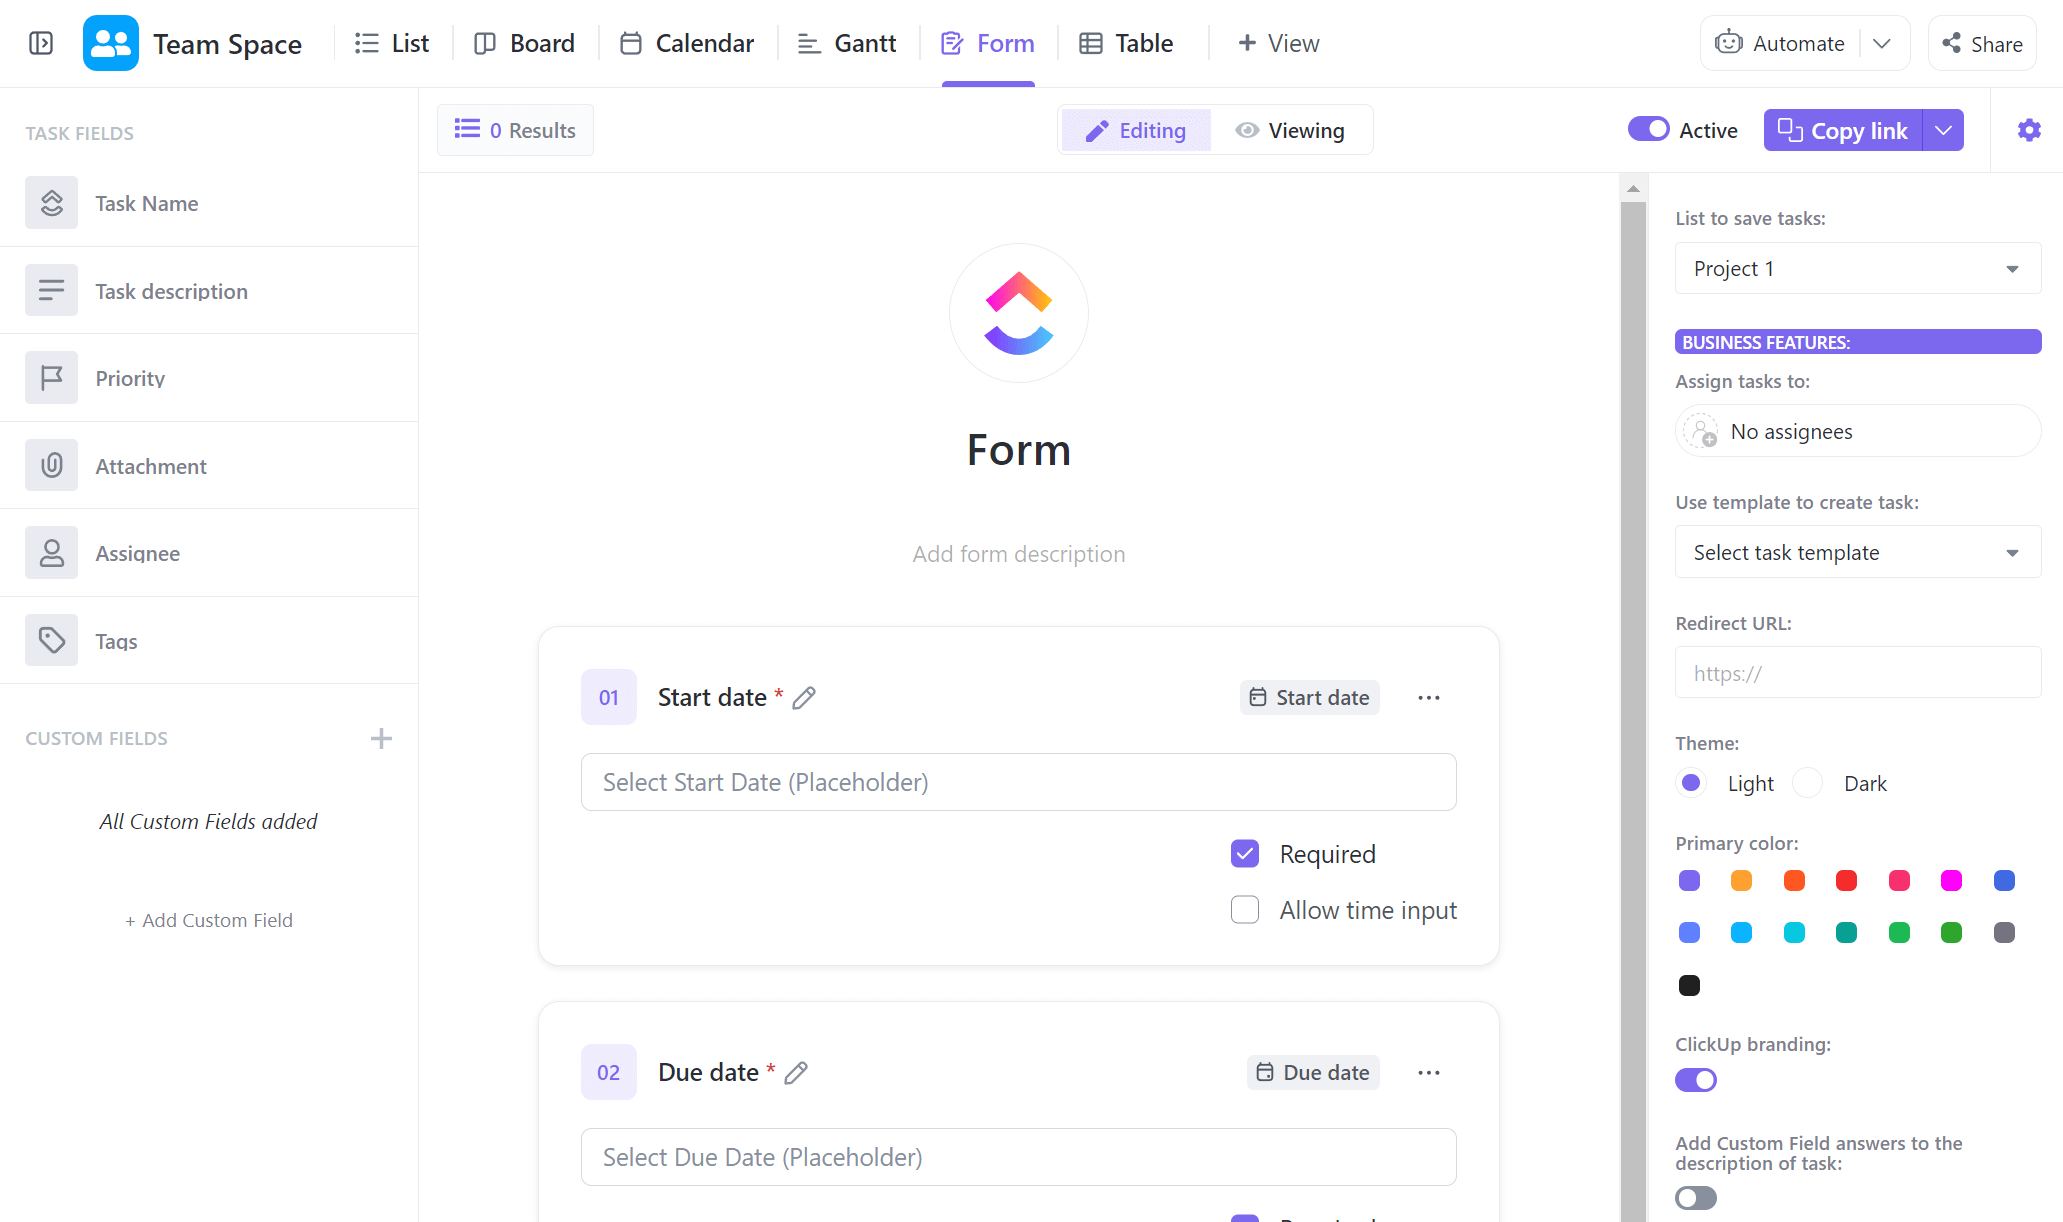2063x1222 pixels.
Task: Select the orange primary color swatch
Action: (1740, 879)
